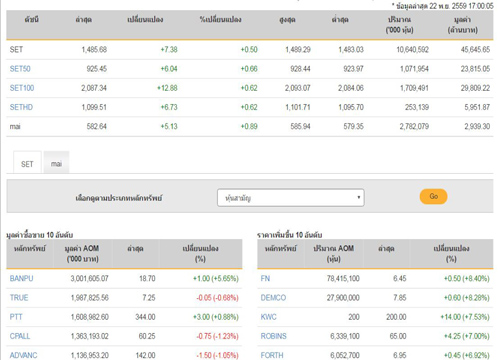Image resolution: width=500 pixels, height=360 pixels.
Task: Open FORTH stock link
Action: click(272, 355)
